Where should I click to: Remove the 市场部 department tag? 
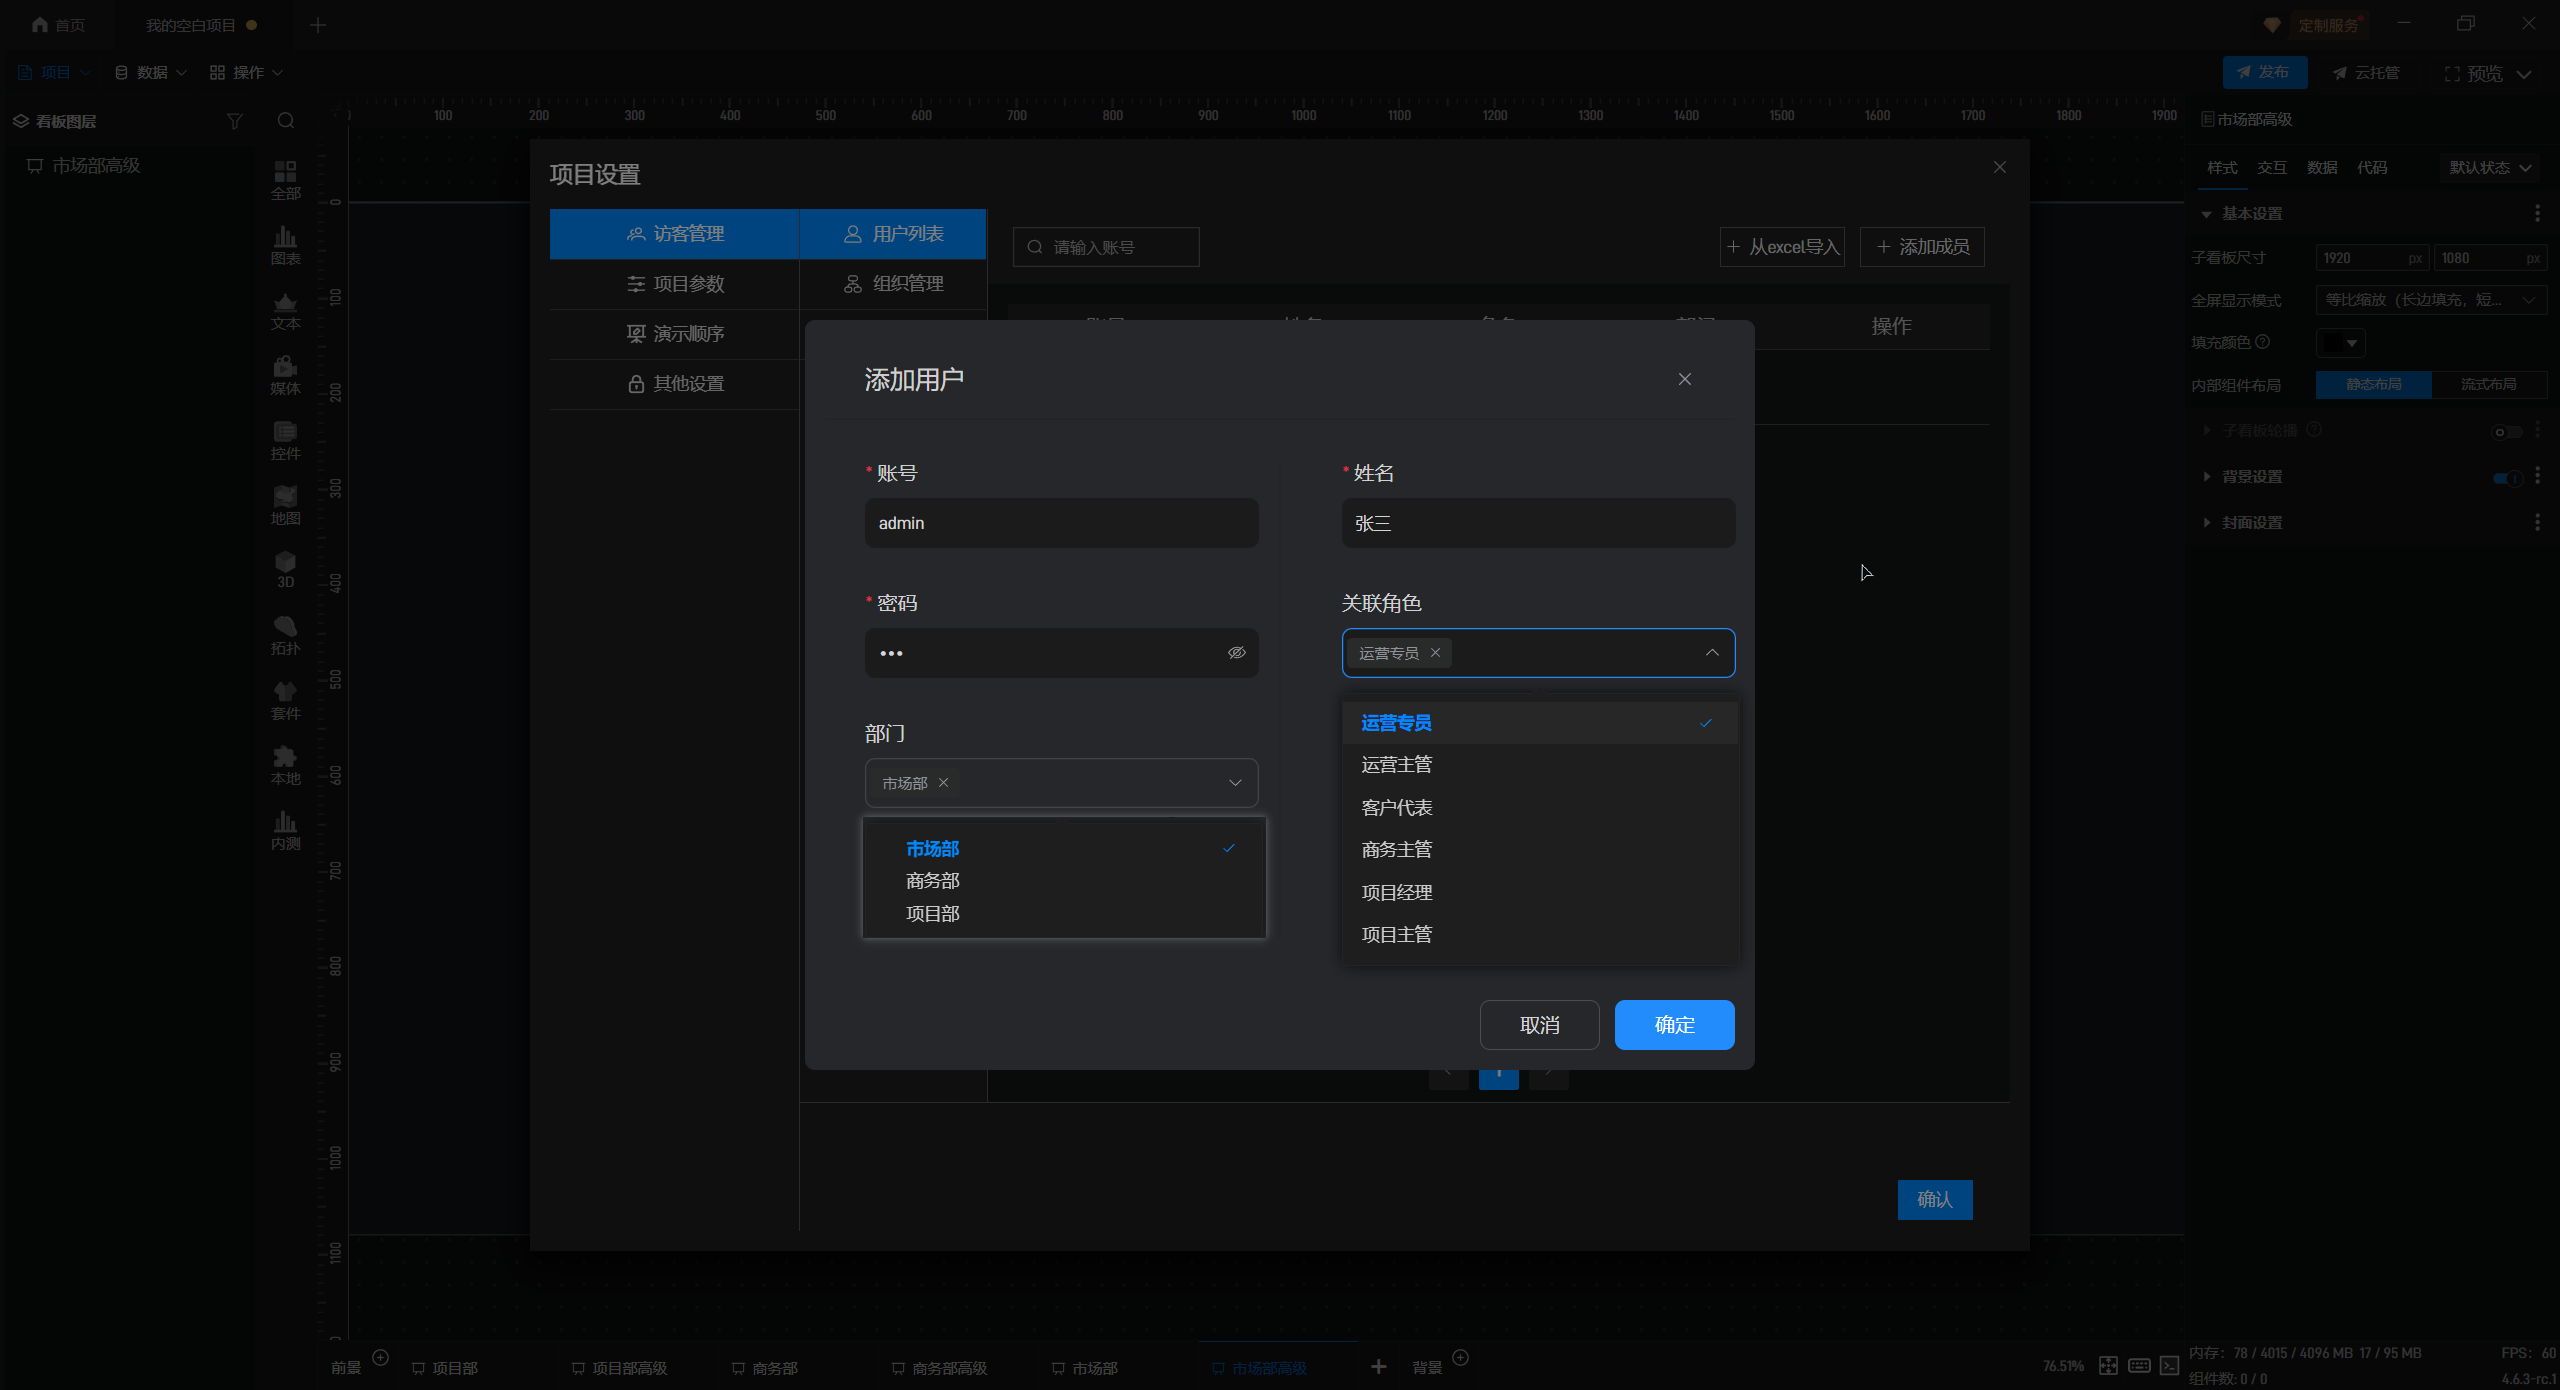pyautogui.click(x=943, y=783)
